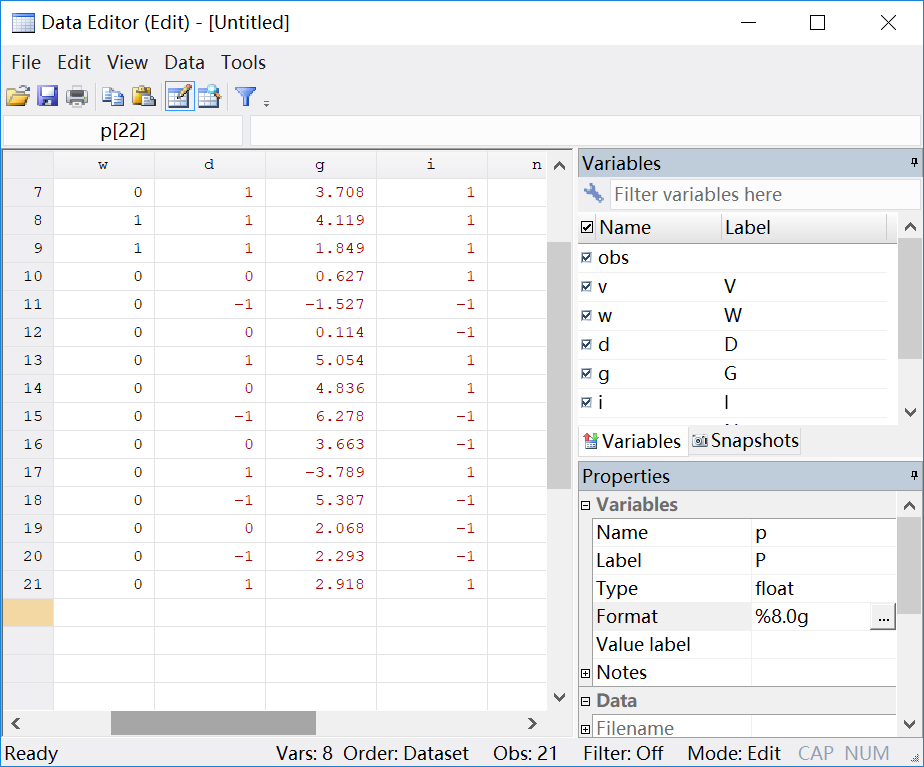924x767 pixels.
Task: Click data grid scroll down arrow
Action: coord(560,697)
